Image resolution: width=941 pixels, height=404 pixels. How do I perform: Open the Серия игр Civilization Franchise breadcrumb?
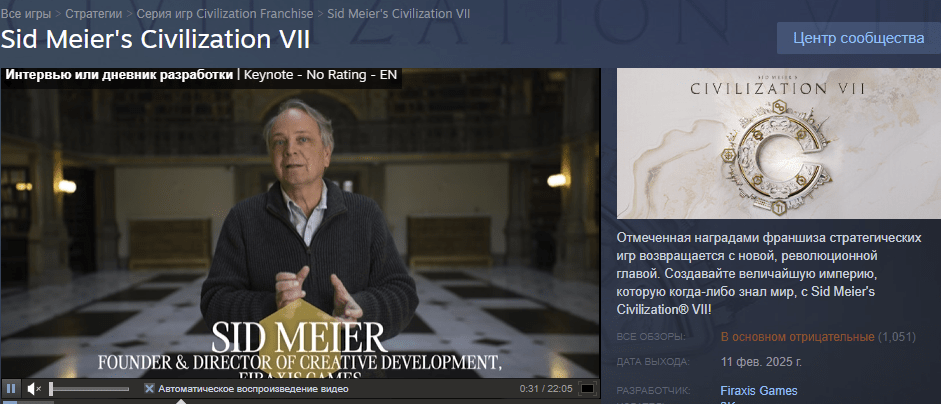point(225,13)
